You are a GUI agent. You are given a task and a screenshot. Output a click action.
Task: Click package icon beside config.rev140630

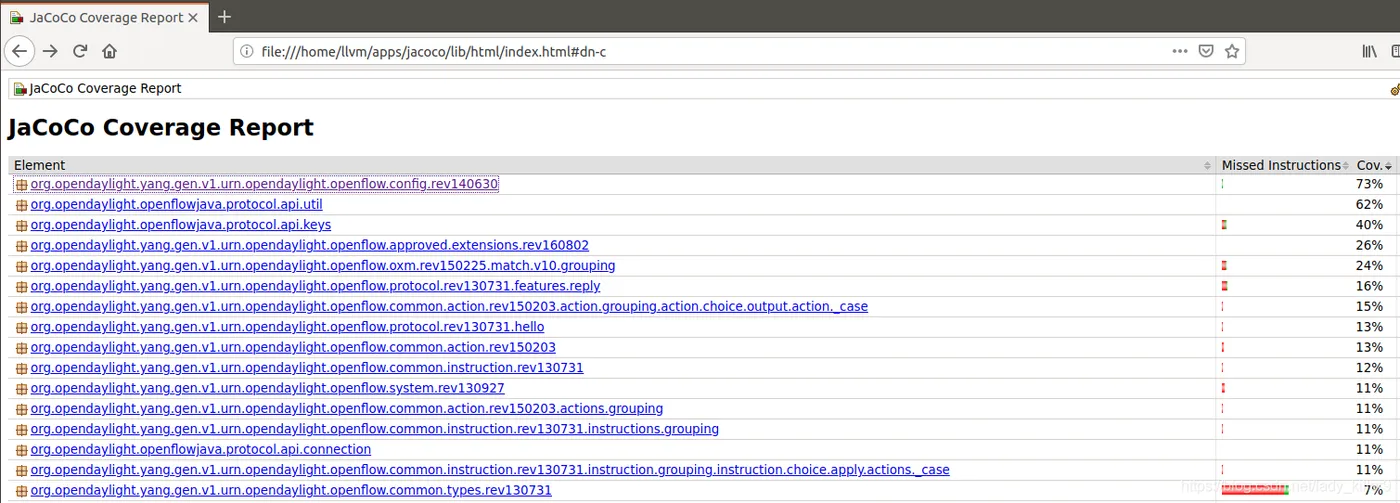(22, 185)
